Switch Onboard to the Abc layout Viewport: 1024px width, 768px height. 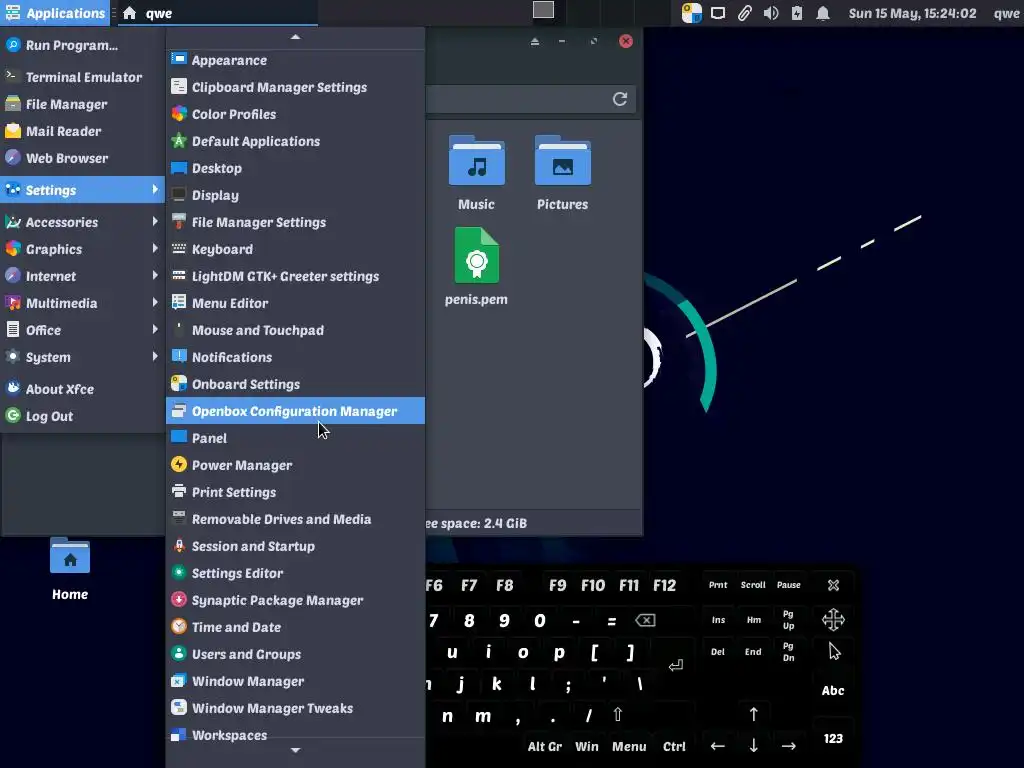click(x=833, y=690)
